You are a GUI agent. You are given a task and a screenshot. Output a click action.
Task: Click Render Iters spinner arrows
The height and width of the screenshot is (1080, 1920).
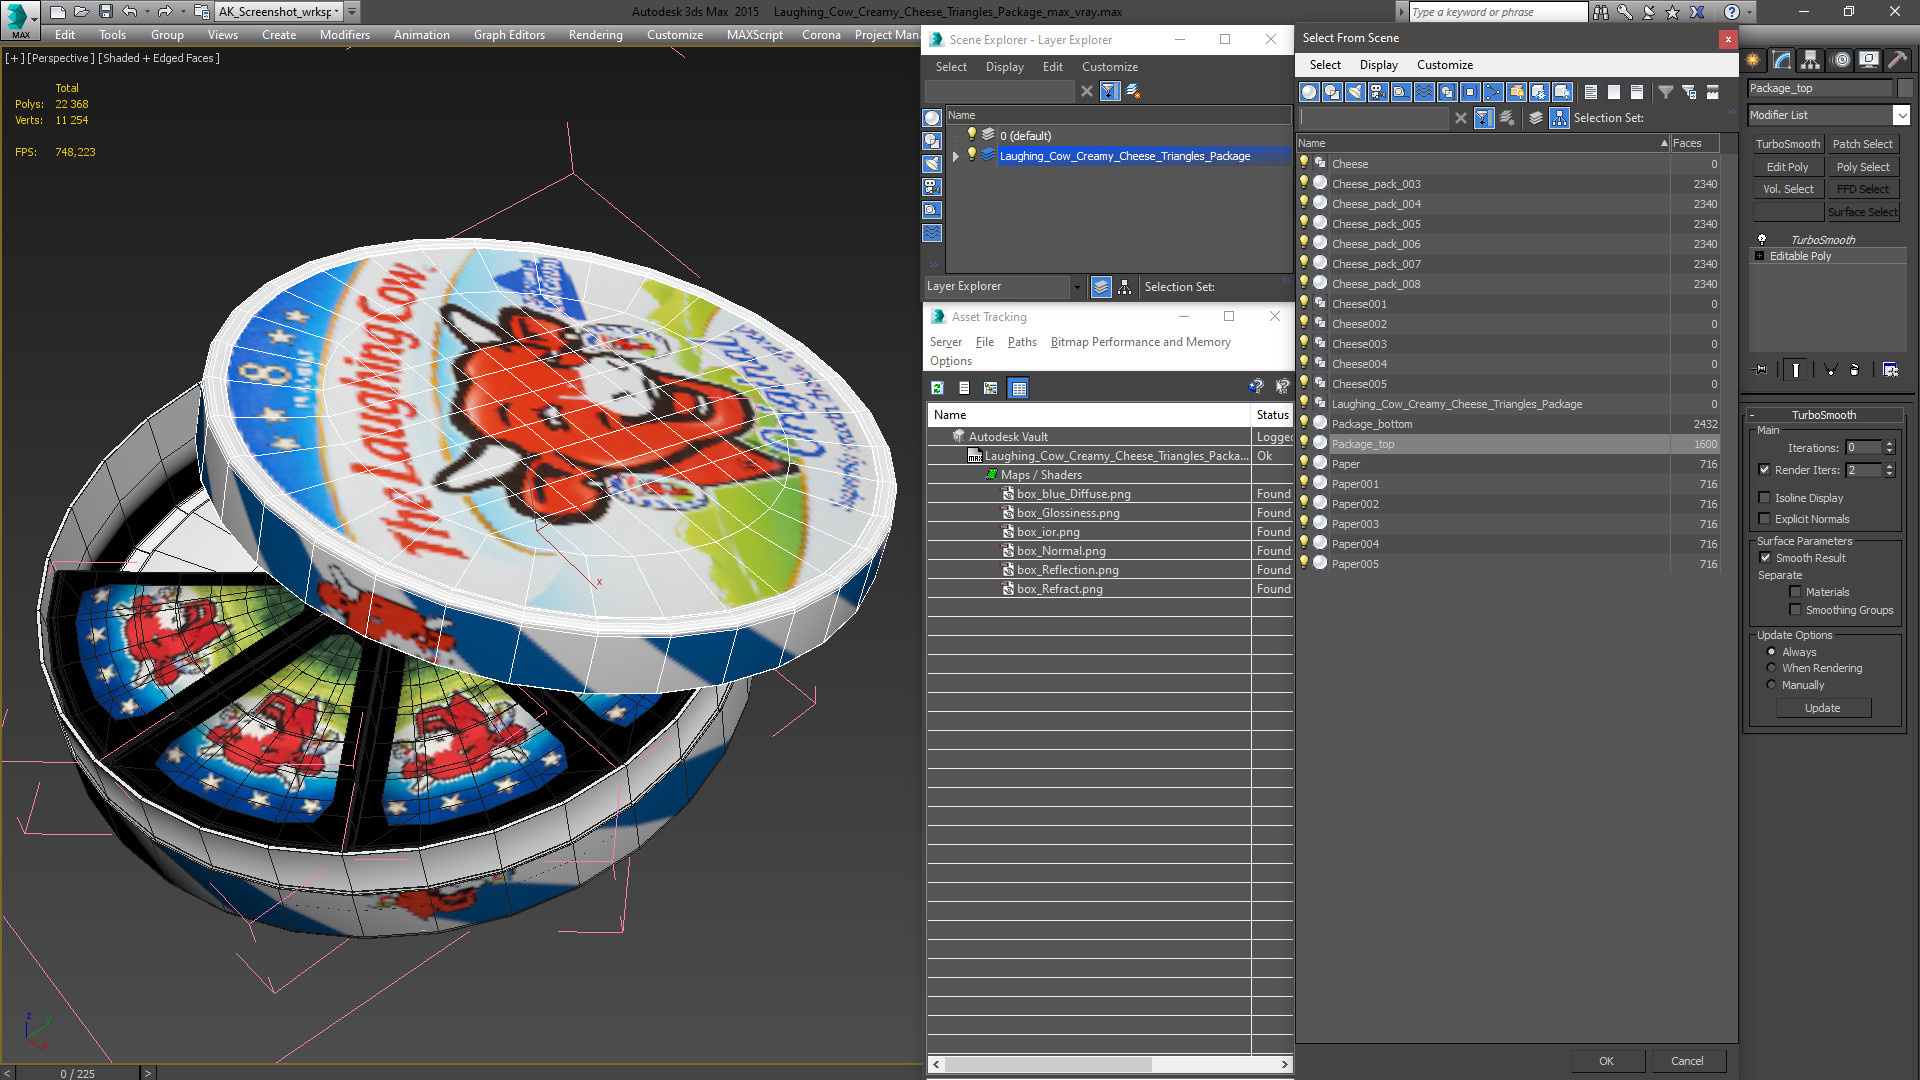pyautogui.click(x=1890, y=470)
